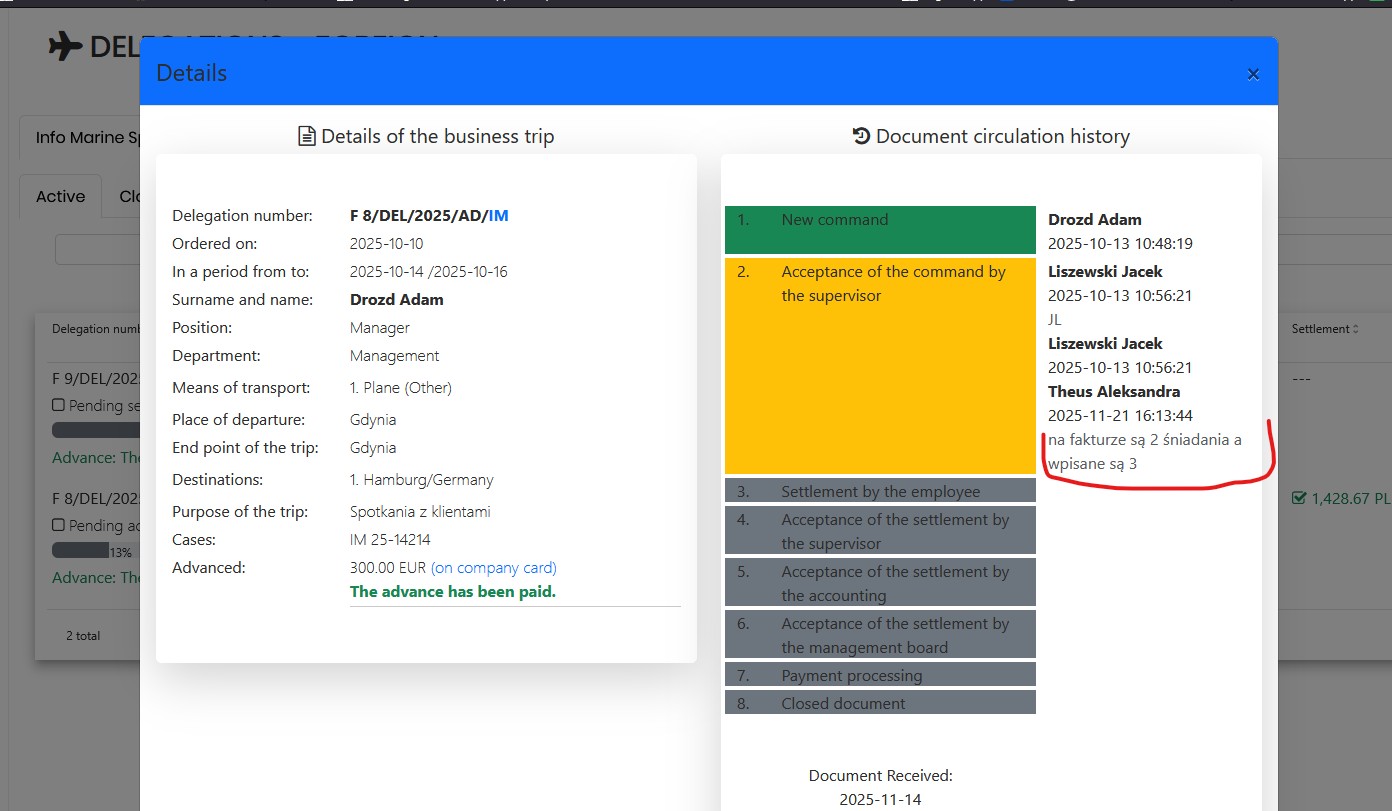Click the Settlement column sort arrows
The image size is (1392, 811).
tap(1356, 329)
